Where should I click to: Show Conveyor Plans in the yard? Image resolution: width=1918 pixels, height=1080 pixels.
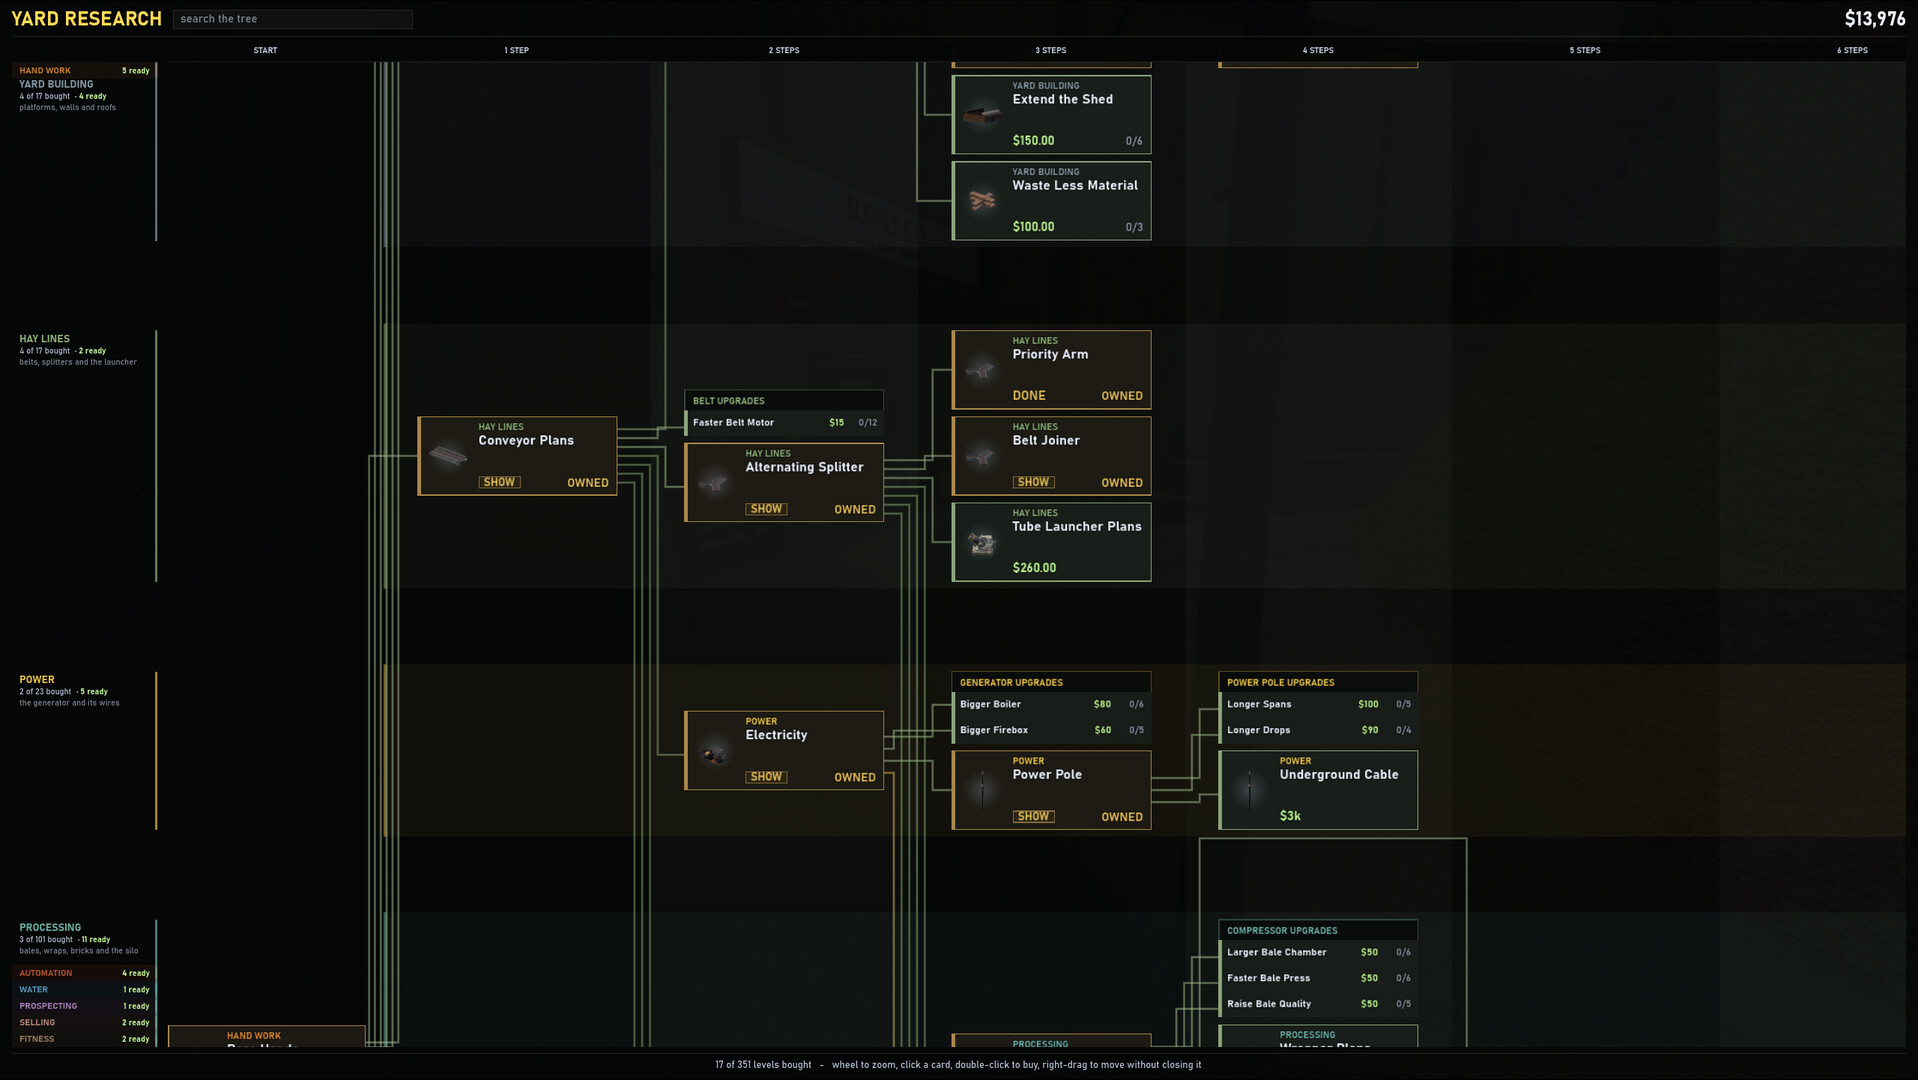[x=499, y=482]
